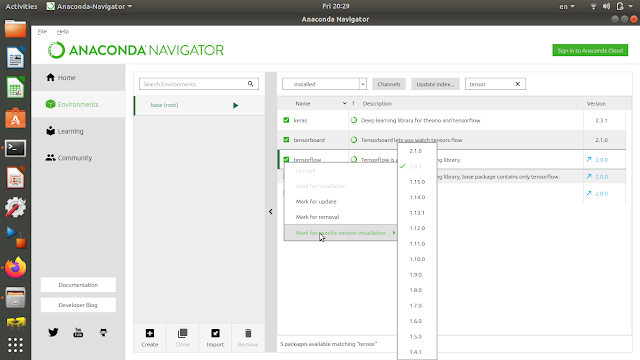Screen dimensions: 640x360
Task: Click the Version column header
Action: (596, 104)
